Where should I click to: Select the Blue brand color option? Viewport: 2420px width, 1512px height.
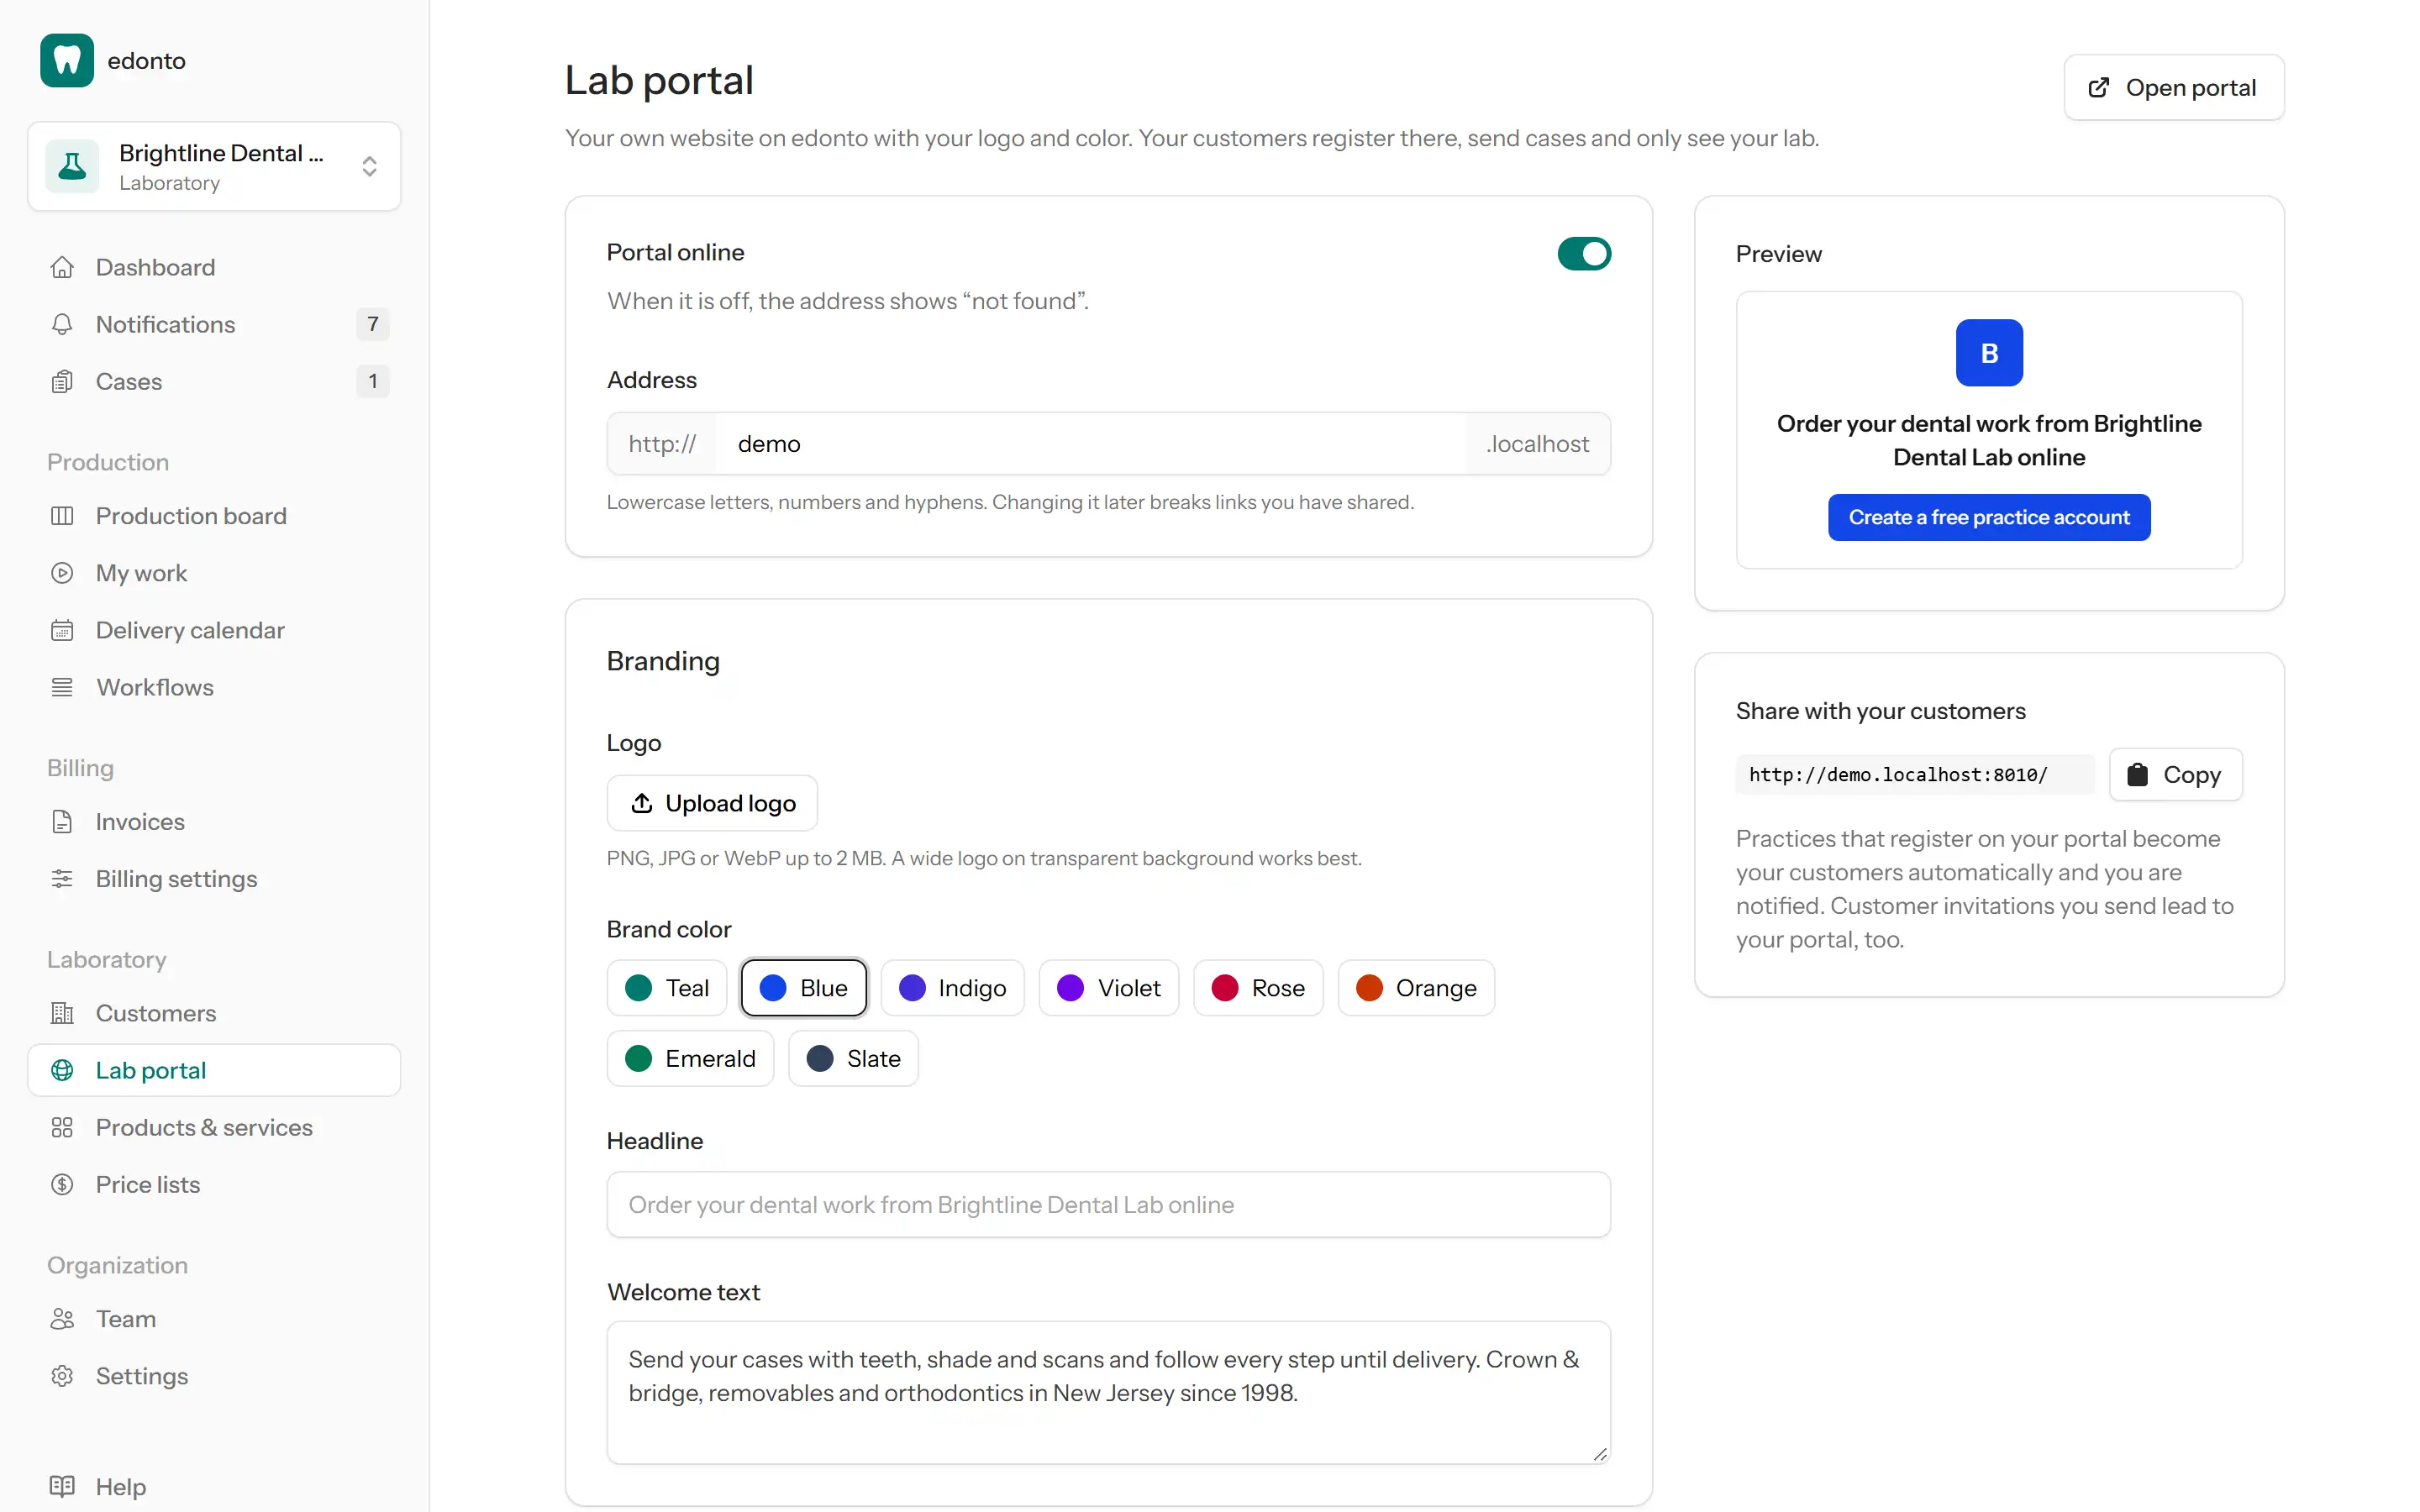point(803,988)
